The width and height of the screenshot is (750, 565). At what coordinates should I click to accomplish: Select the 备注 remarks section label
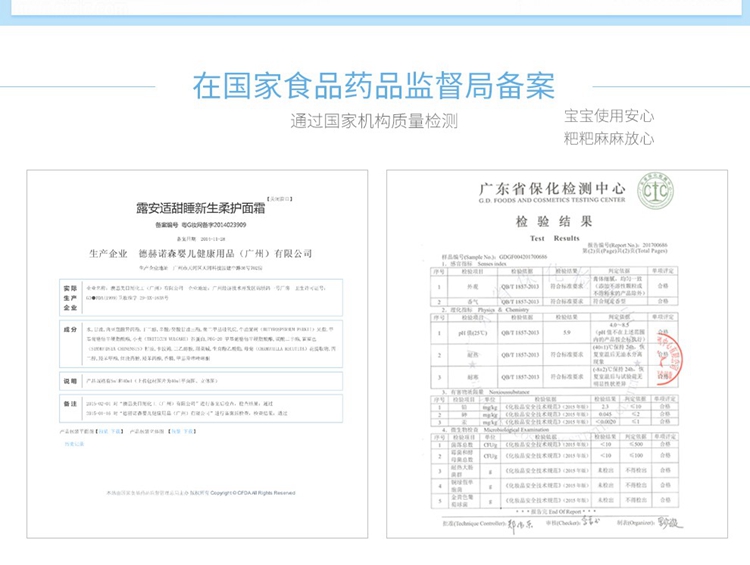70,403
